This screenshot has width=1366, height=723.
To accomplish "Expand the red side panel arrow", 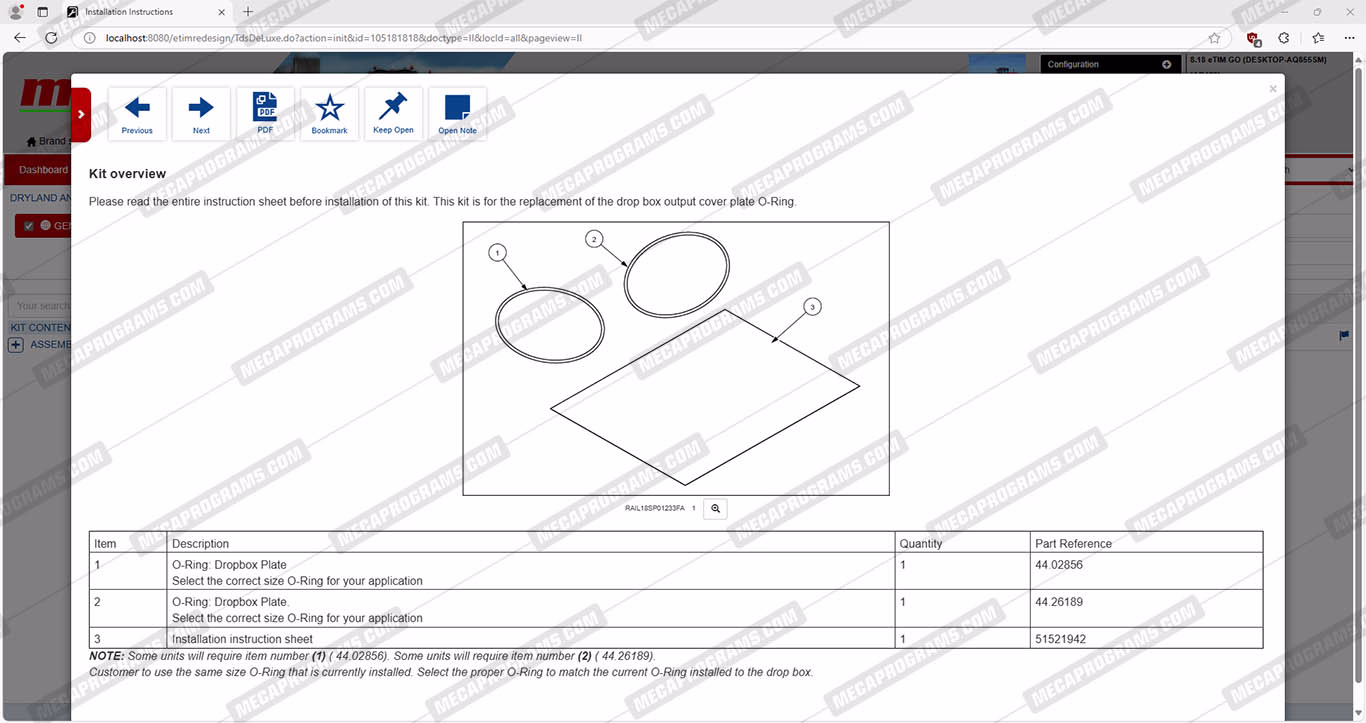I will [81, 114].
